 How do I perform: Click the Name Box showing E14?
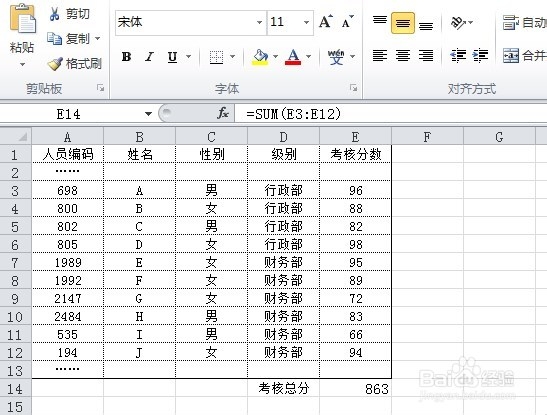(x=69, y=114)
